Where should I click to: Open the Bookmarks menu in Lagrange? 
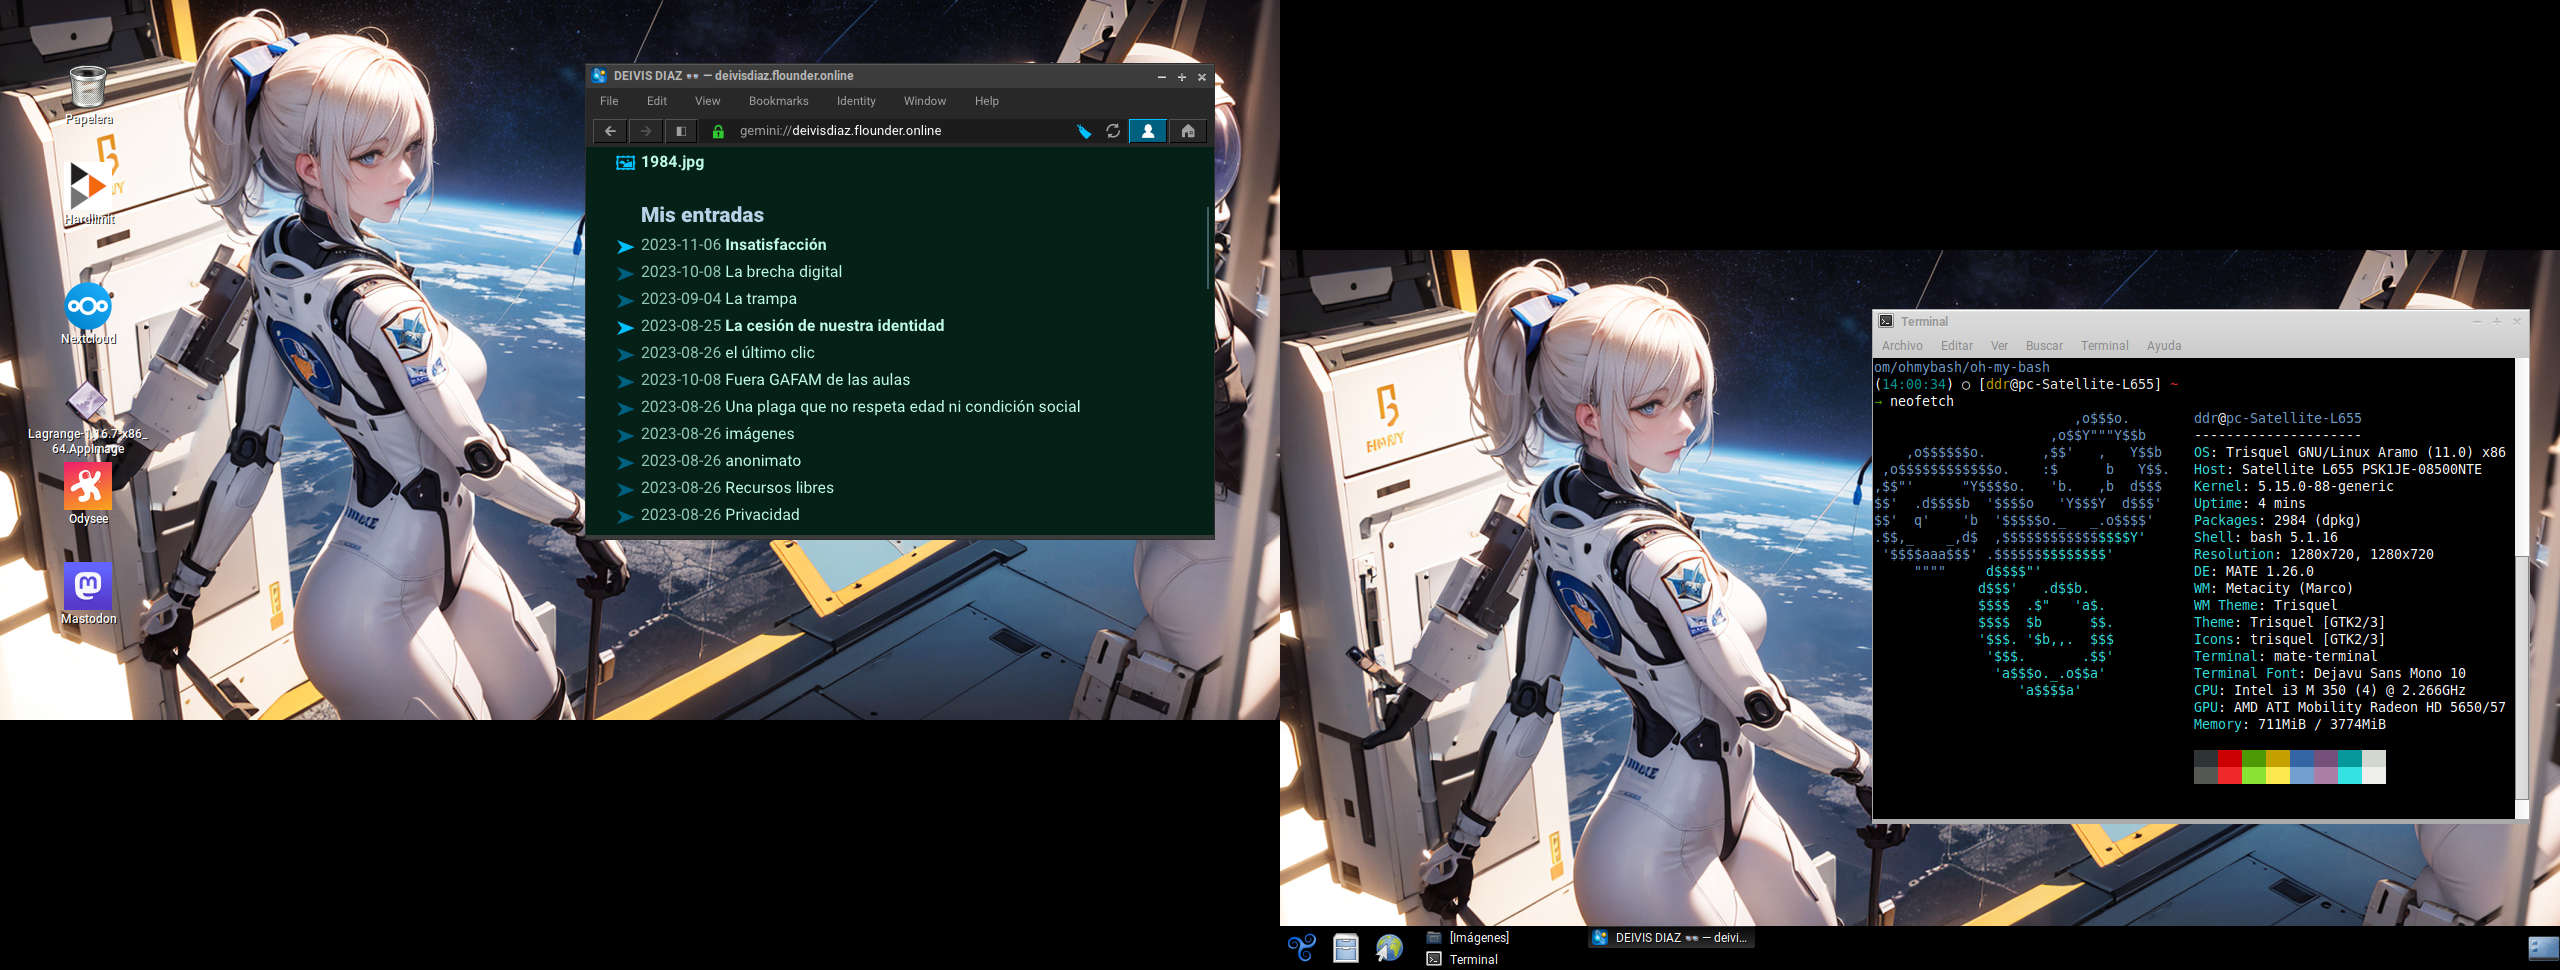point(778,101)
